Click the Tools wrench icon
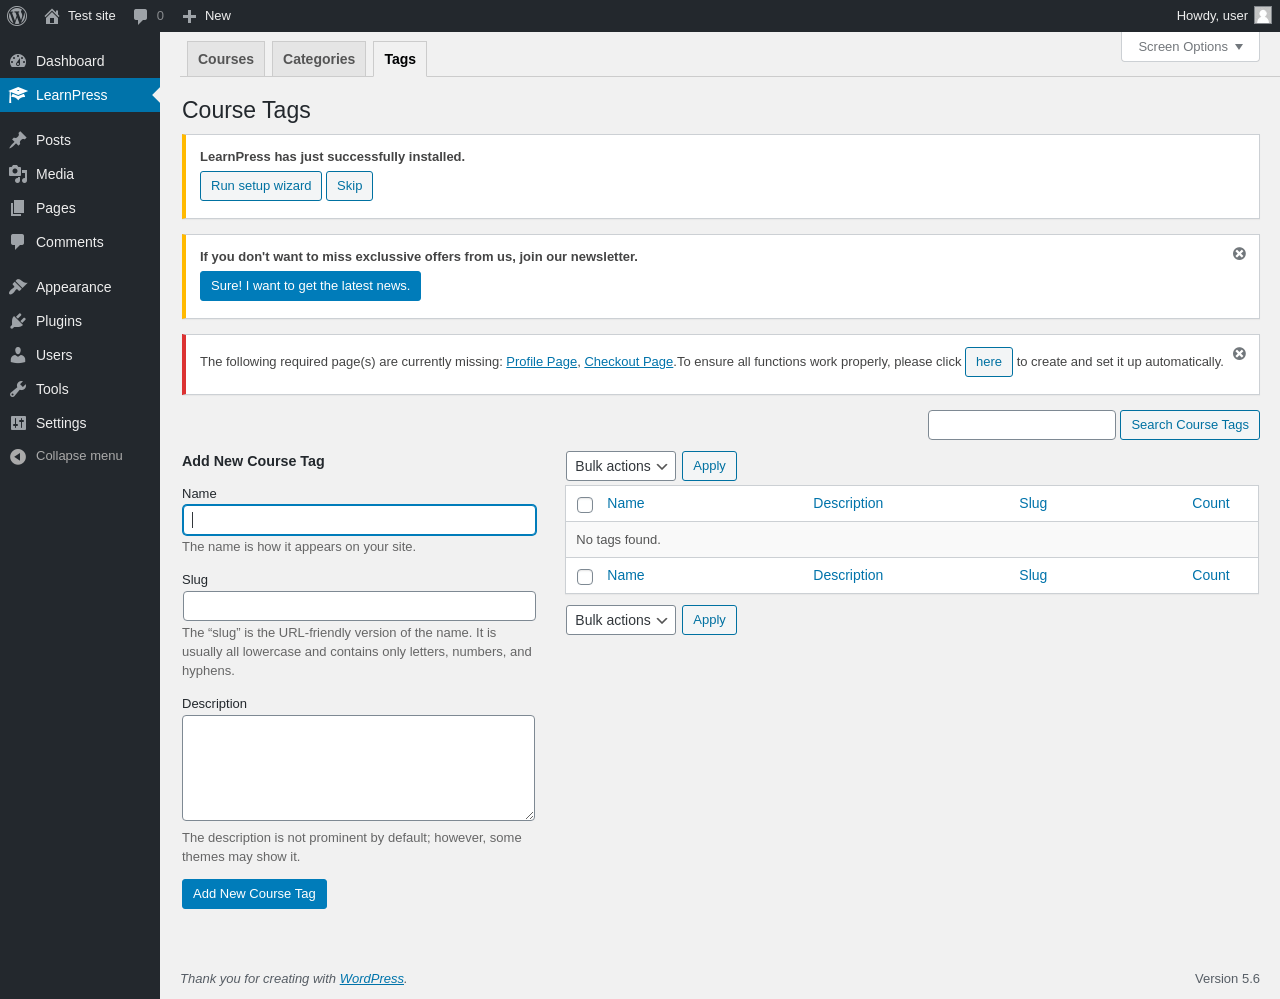 18,389
